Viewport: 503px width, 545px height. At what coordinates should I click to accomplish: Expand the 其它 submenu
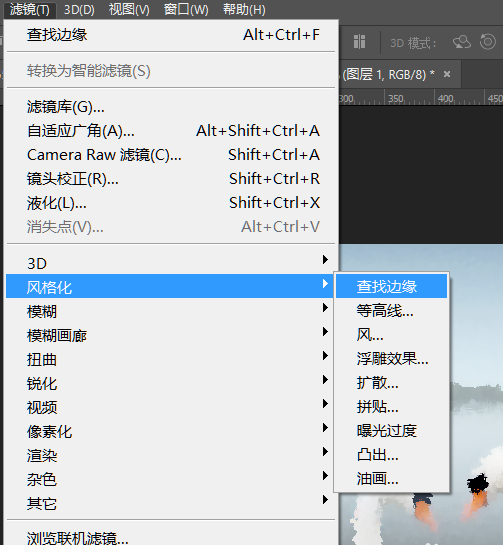click(x=172, y=503)
